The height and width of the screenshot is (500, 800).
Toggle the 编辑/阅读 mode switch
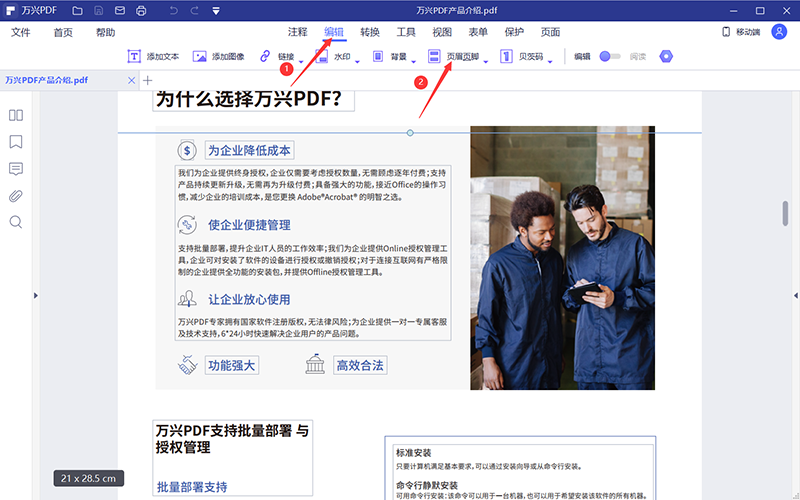(610, 56)
